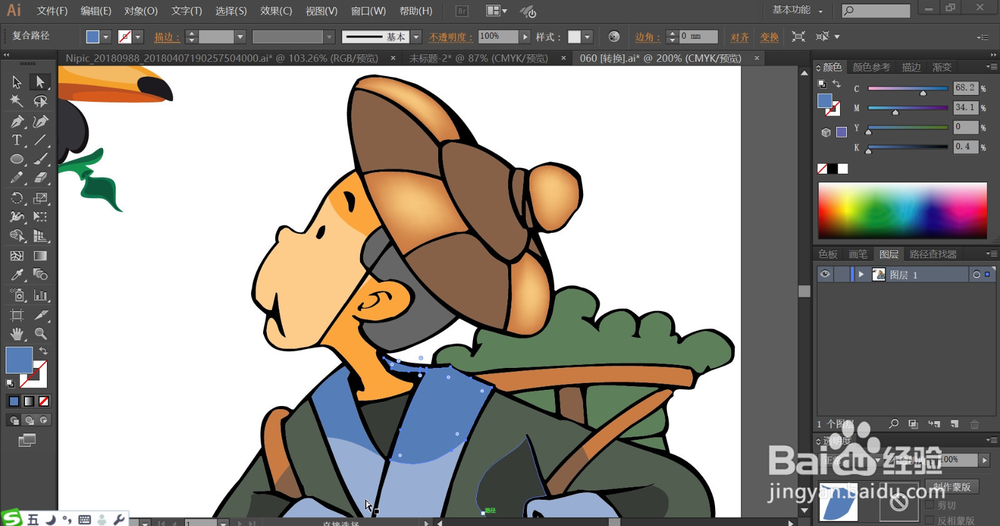Click the 变换 transform link
Viewport: 1000px width, 526px height.
[770, 38]
